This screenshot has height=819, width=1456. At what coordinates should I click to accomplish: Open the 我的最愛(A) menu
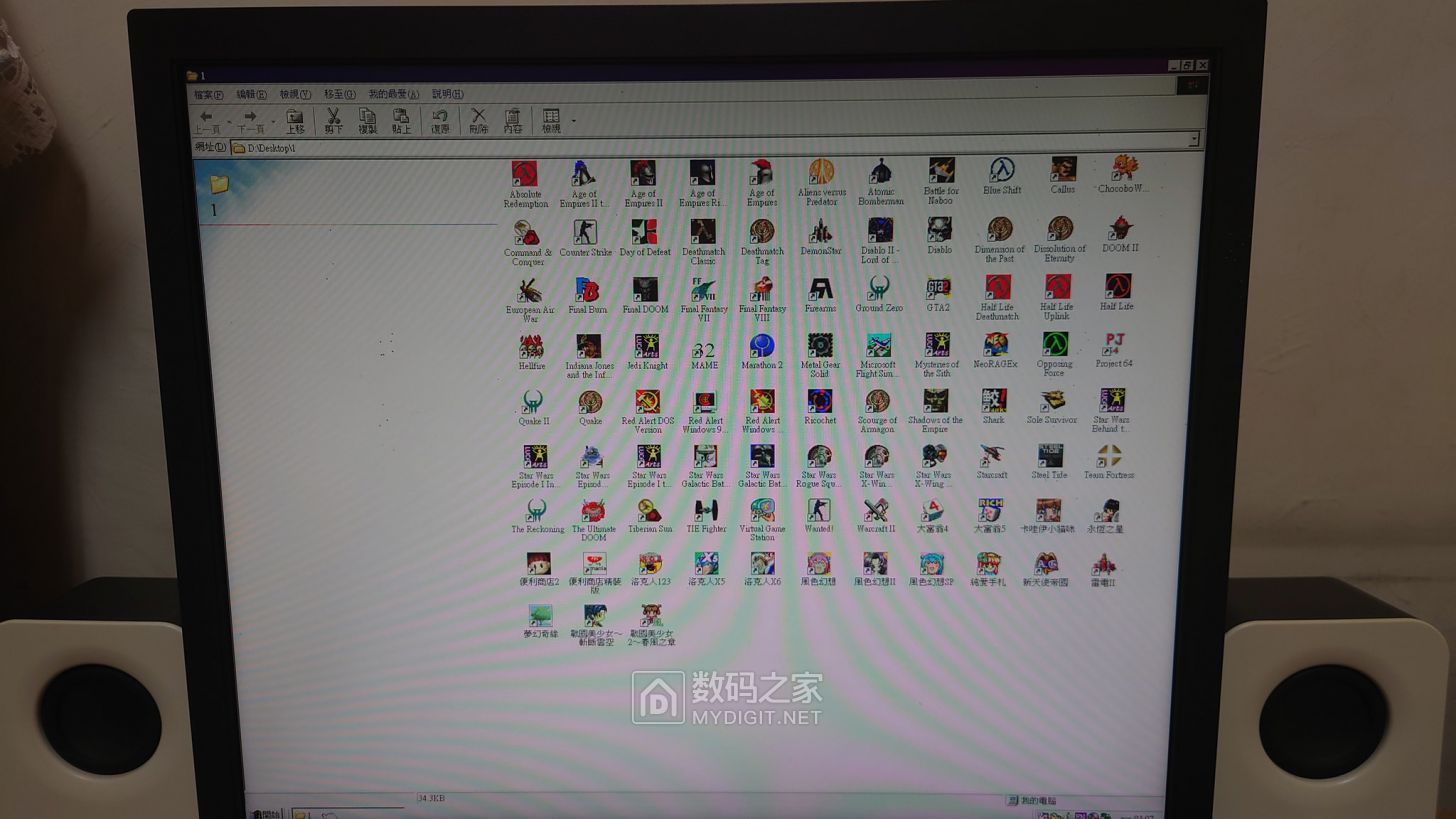pyautogui.click(x=393, y=94)
